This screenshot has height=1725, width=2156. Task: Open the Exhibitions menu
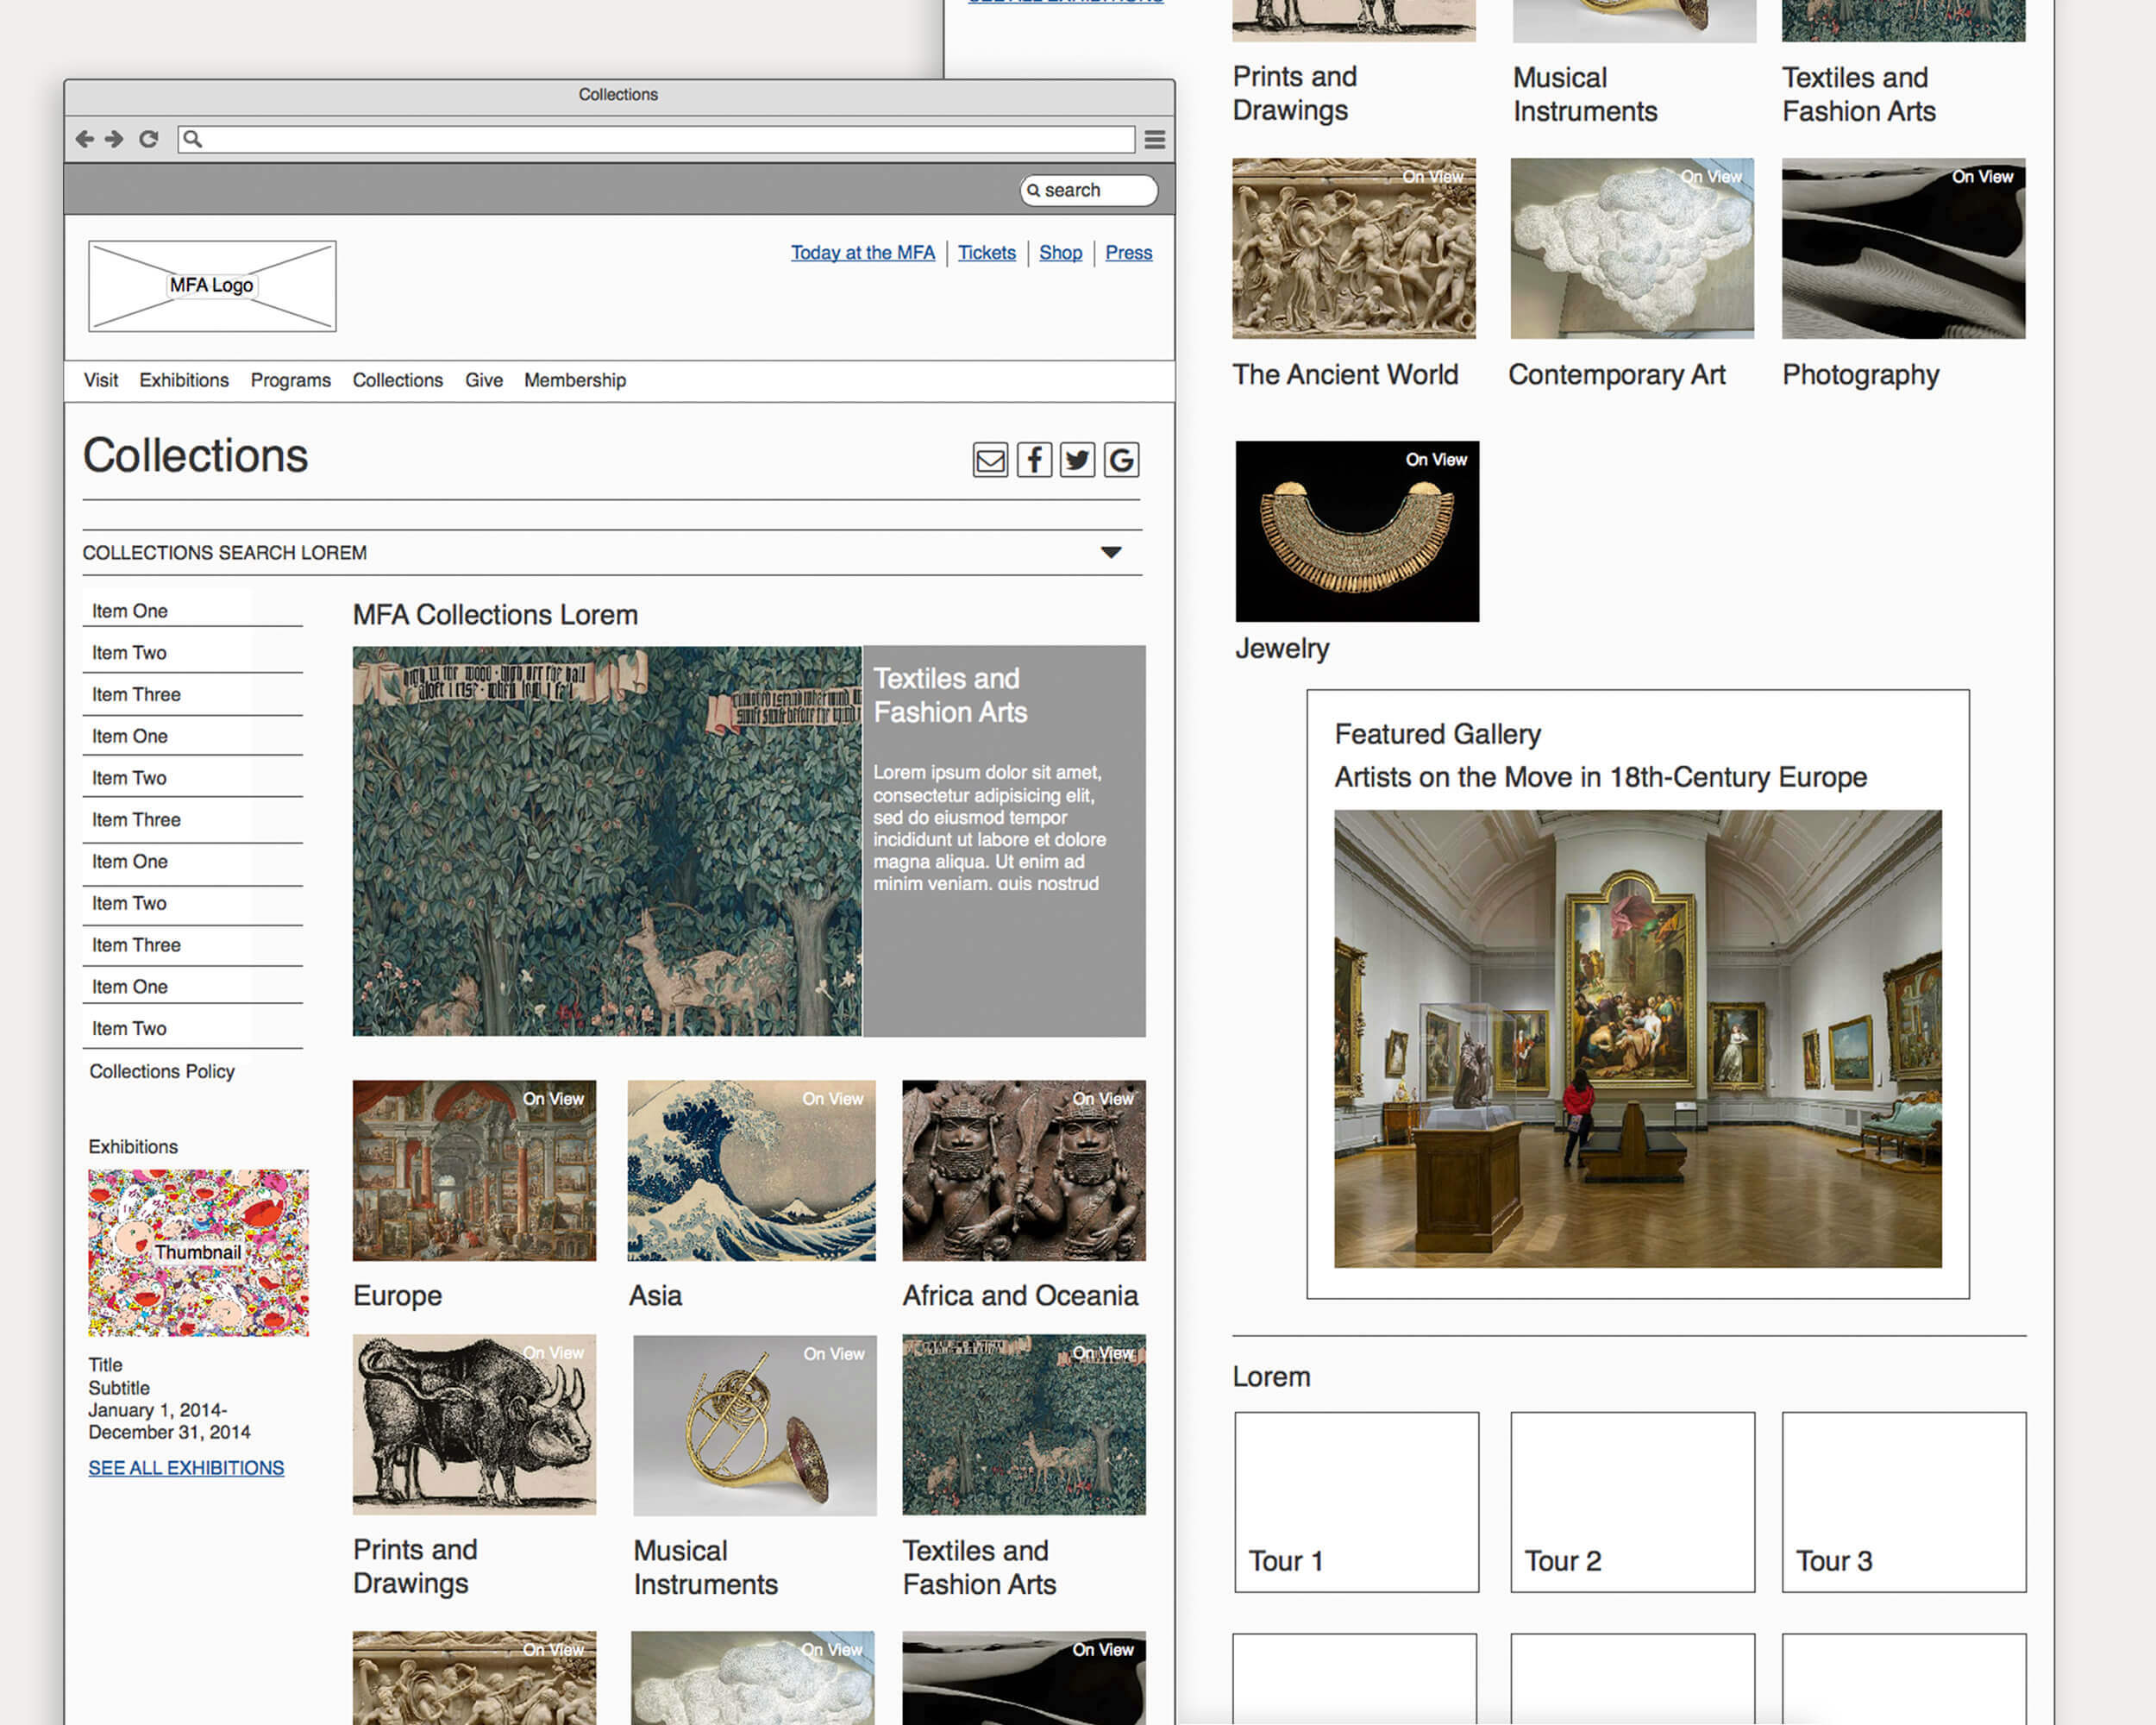click(184, 380)
